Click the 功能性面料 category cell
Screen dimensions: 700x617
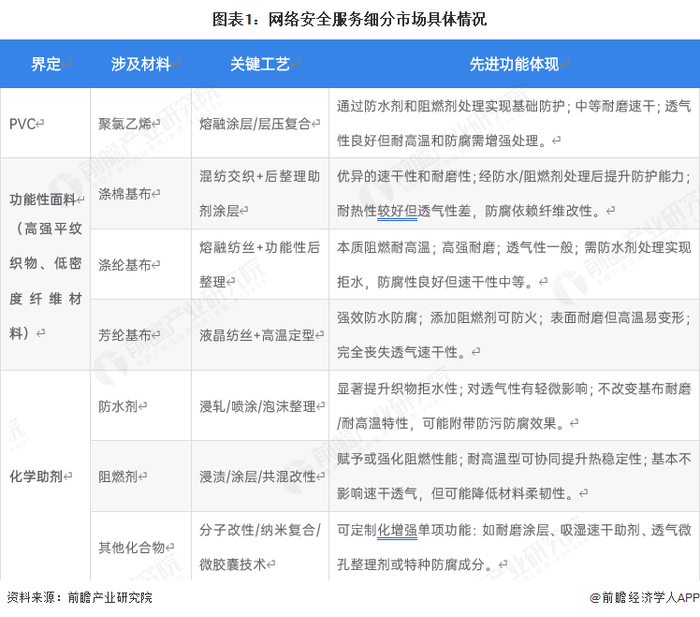click(45, 264)
